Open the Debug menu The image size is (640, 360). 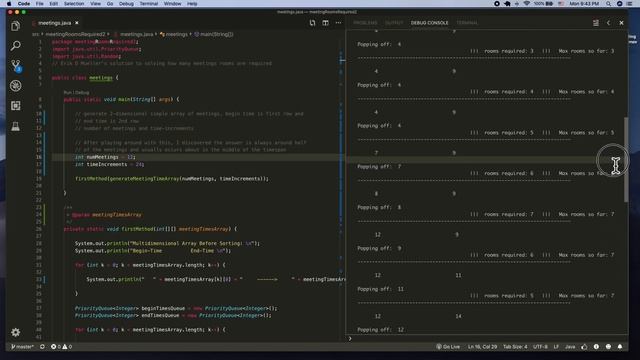(126, 4)
